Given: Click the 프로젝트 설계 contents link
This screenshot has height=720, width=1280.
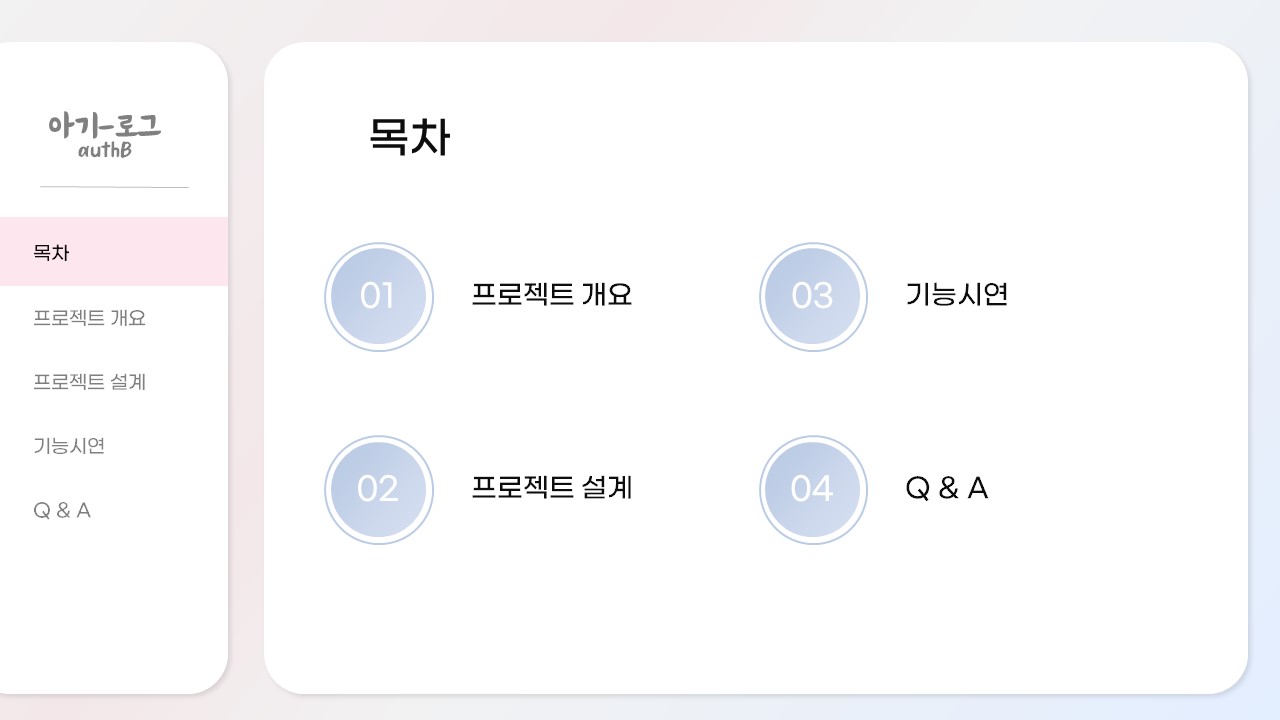Looking at the screenshot, I should point(552,487).
